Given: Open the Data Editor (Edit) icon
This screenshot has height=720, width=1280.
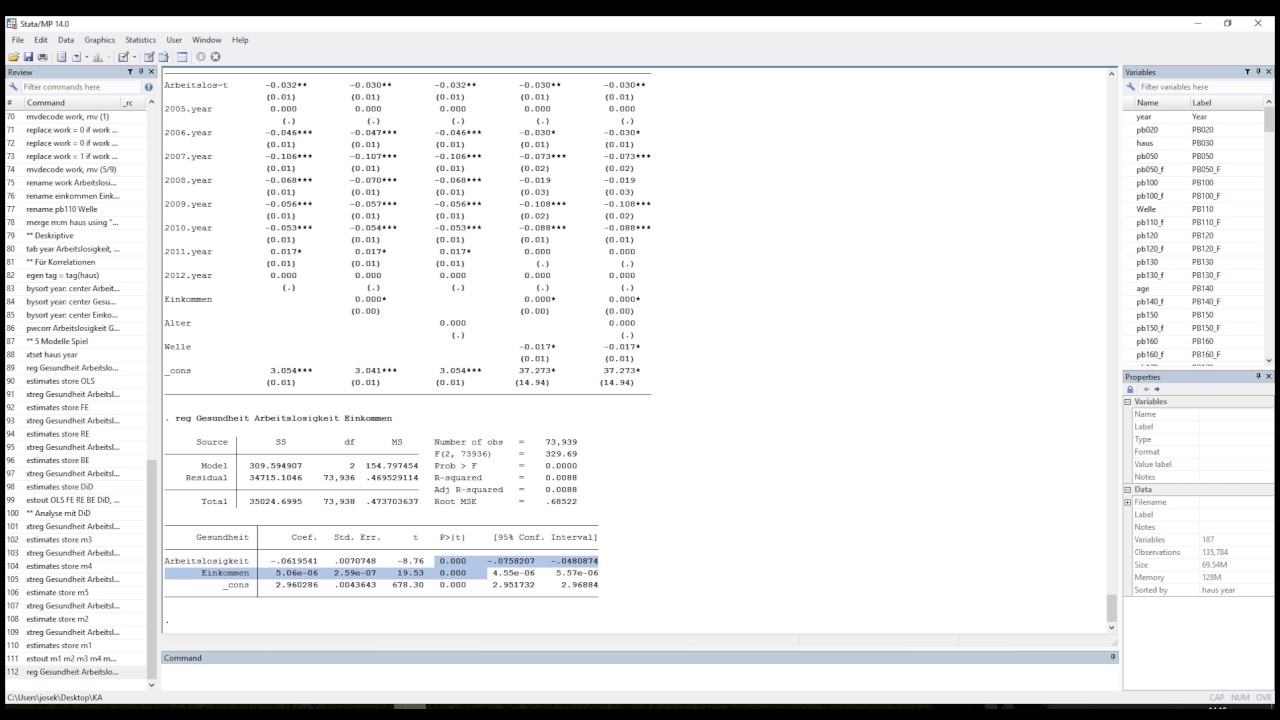Looking at the screenshot, I should tap(149, 57).
